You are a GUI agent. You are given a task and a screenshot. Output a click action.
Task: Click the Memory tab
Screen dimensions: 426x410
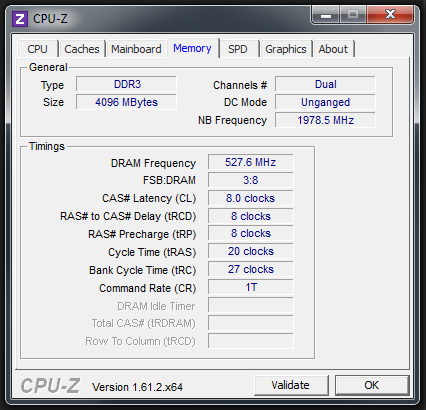pyautogui.click(x=192, y=48)
